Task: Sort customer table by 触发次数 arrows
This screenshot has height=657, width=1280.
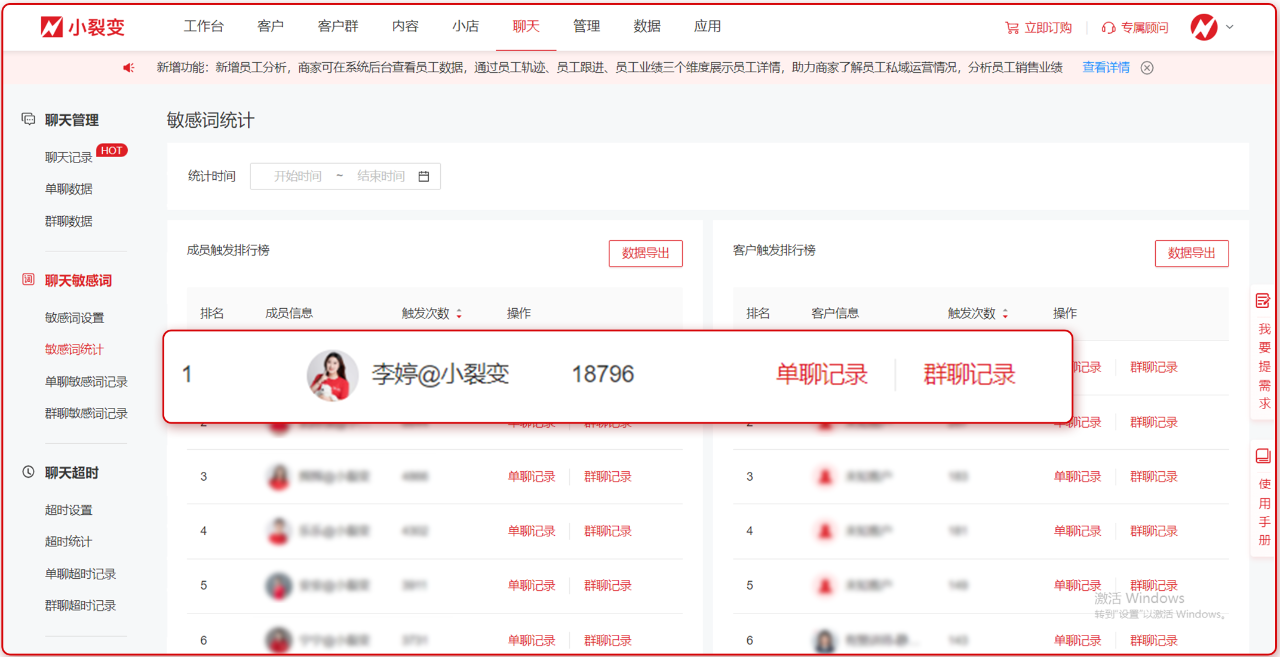Action: coord(1005,314)
